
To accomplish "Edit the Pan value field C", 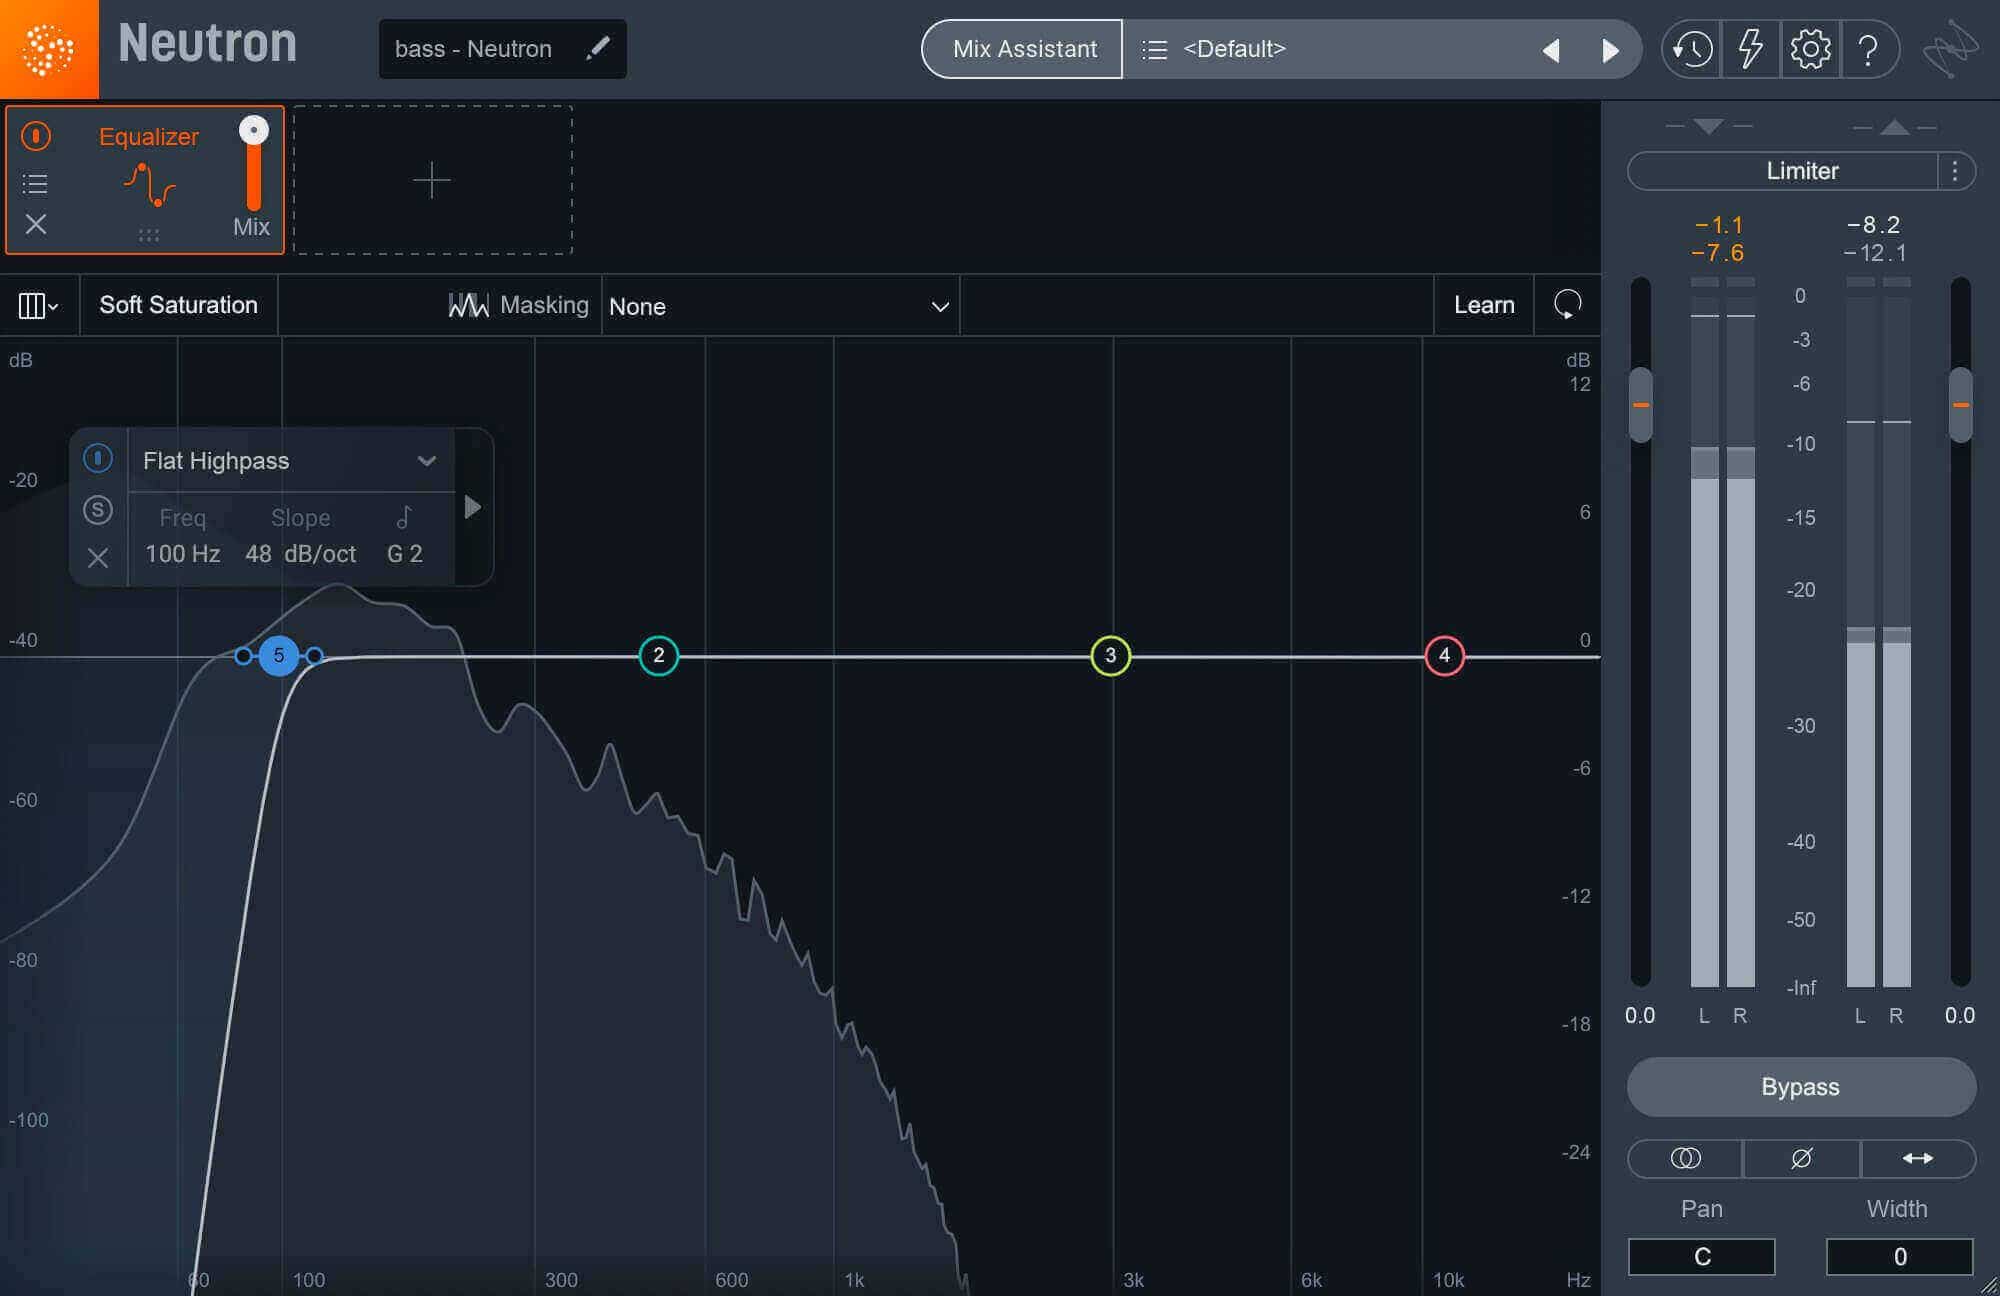I will [1702, 1256].
